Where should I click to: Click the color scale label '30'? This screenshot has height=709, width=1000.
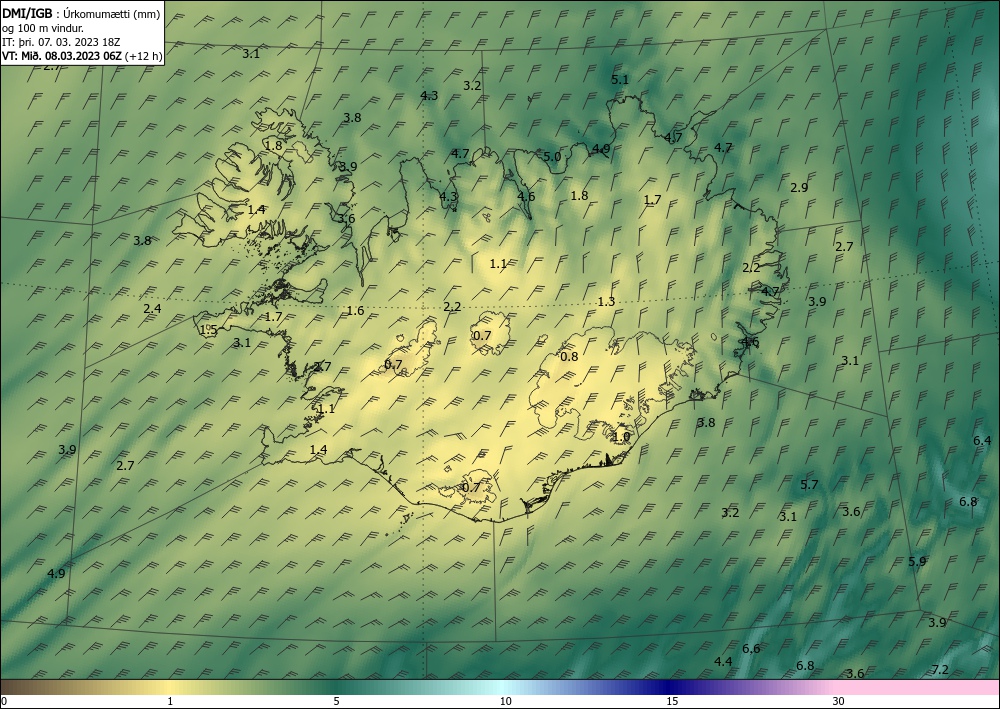point(838,702)
